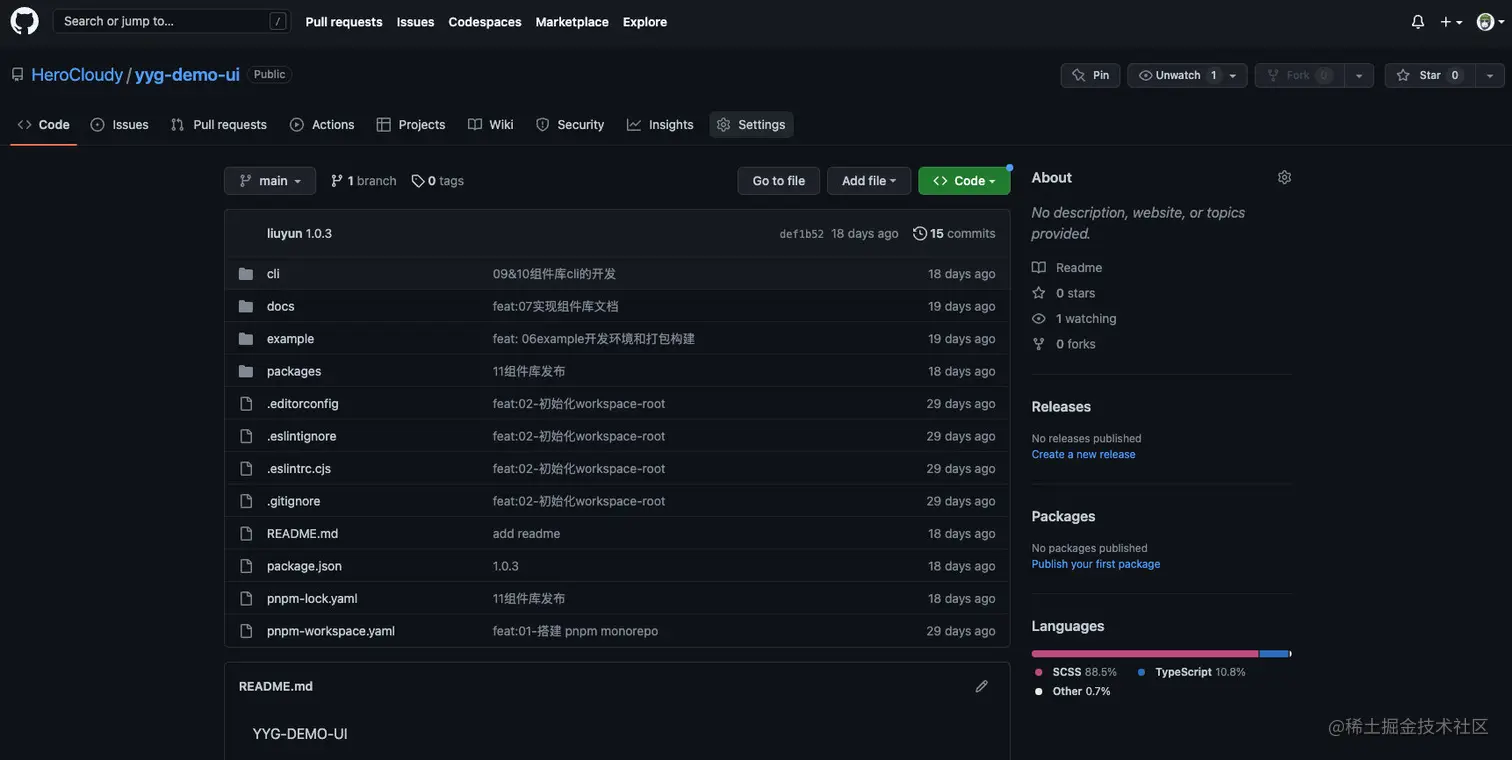The height and width of the screenshot is (760, 1512).
Task: Click the tag icon next to 0 tags
Action: coord(418,181)
